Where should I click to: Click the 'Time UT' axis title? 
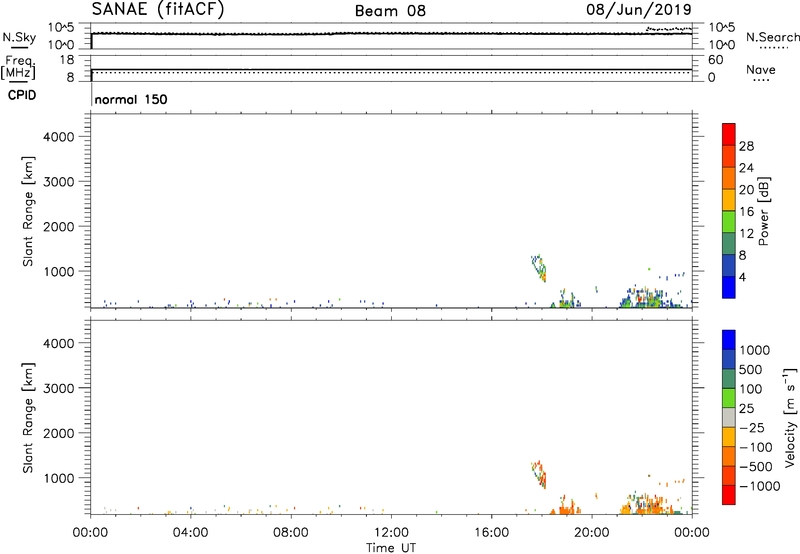[391, 548]
